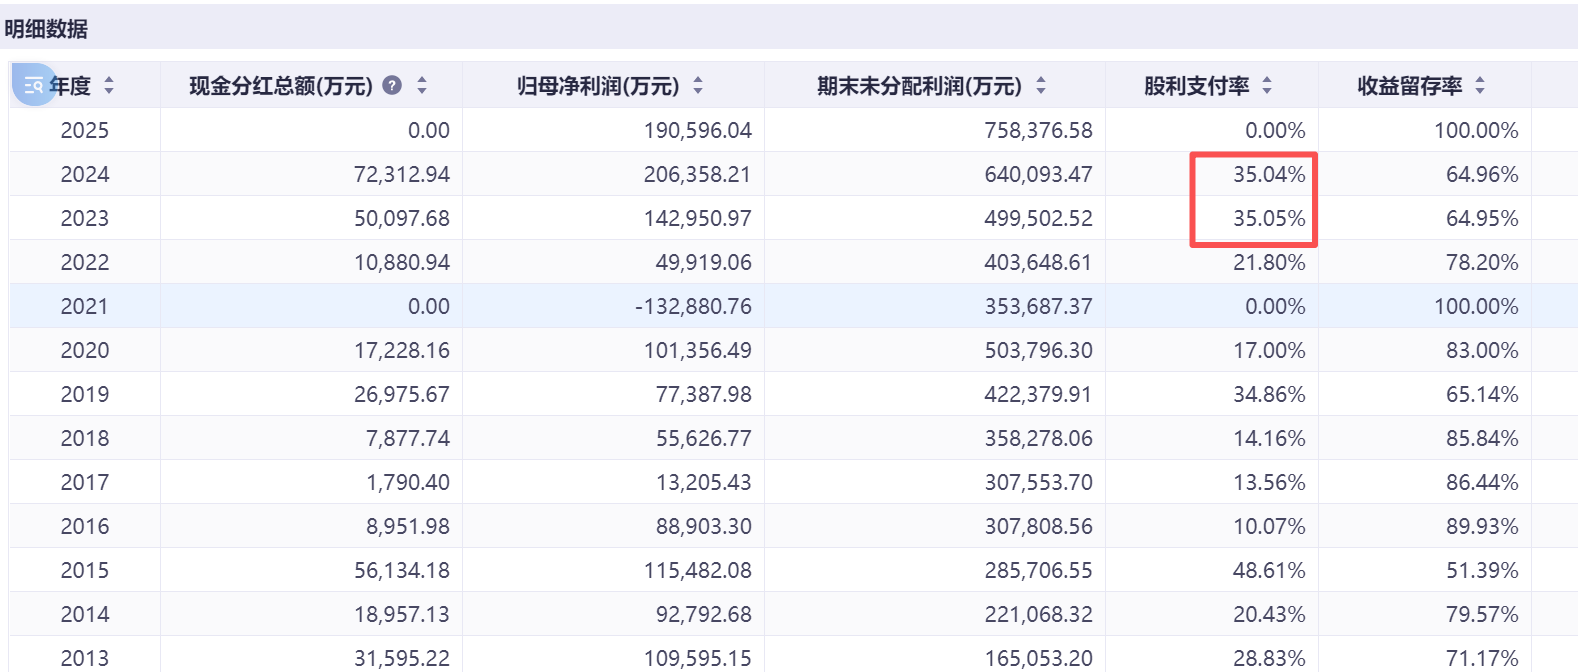
Task: Select the 2024 year cell
Action: click(x=85, y=174)
